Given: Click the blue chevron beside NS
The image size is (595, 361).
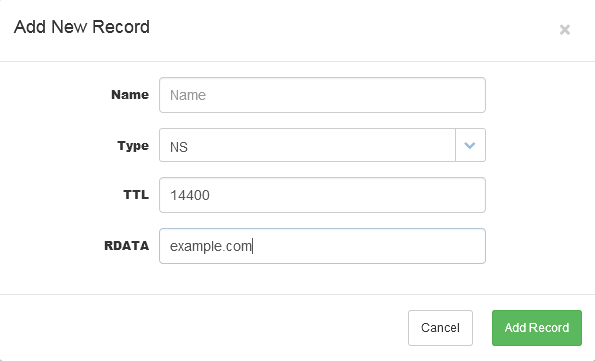Looking at the screenshot, I should tap(470, 145).
